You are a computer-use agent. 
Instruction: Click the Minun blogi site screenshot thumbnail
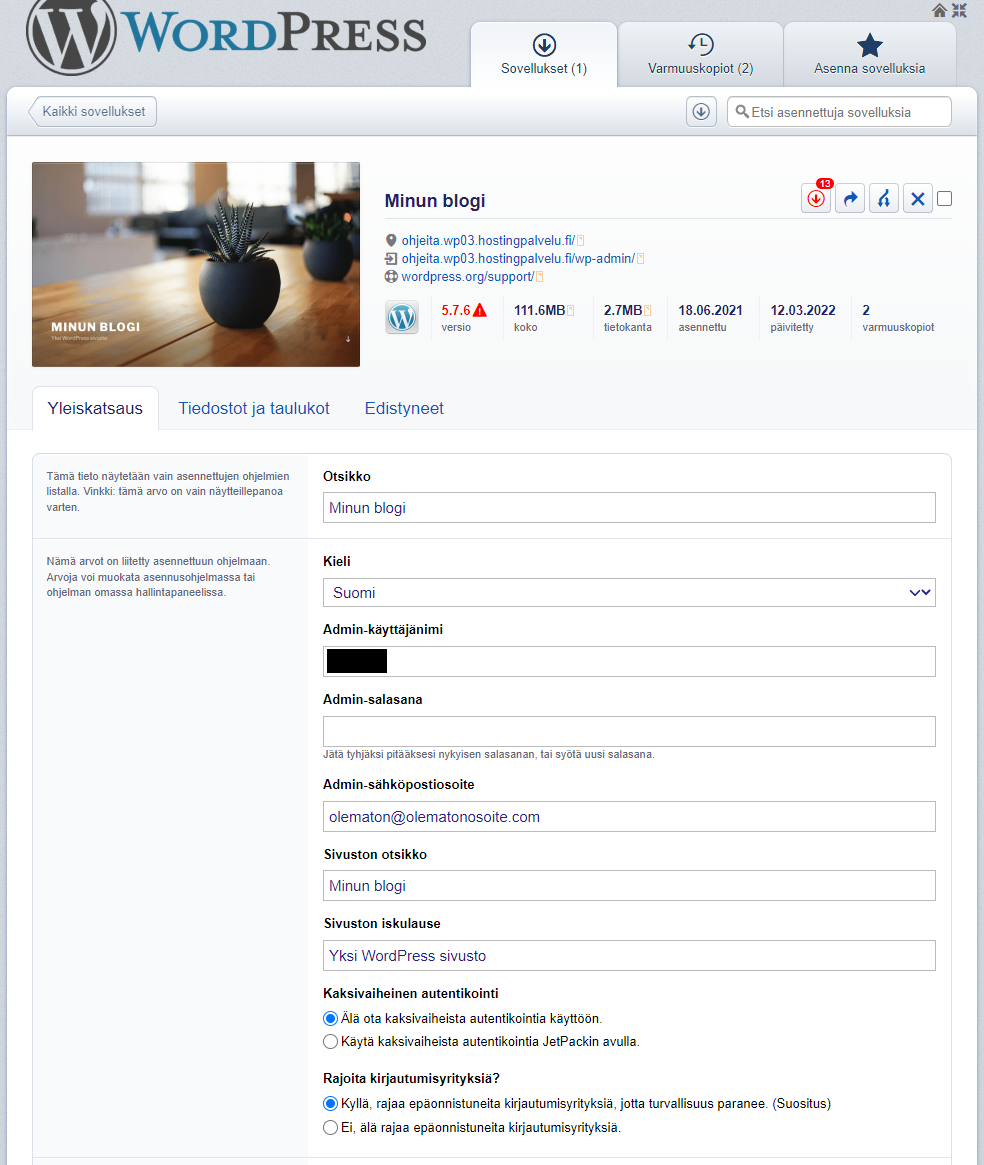(196, 264)
